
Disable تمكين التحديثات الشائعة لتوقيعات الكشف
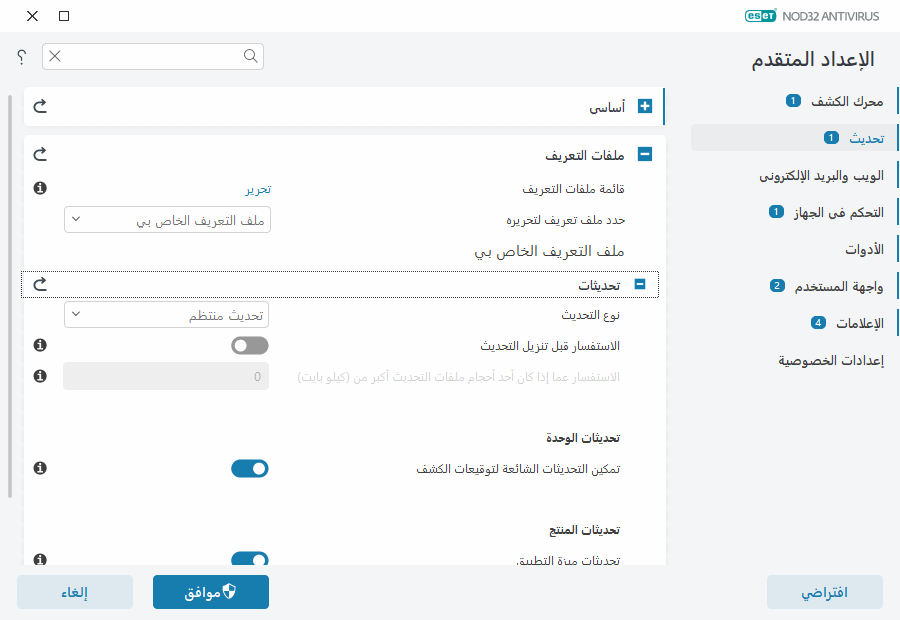(x=249, y=468)
